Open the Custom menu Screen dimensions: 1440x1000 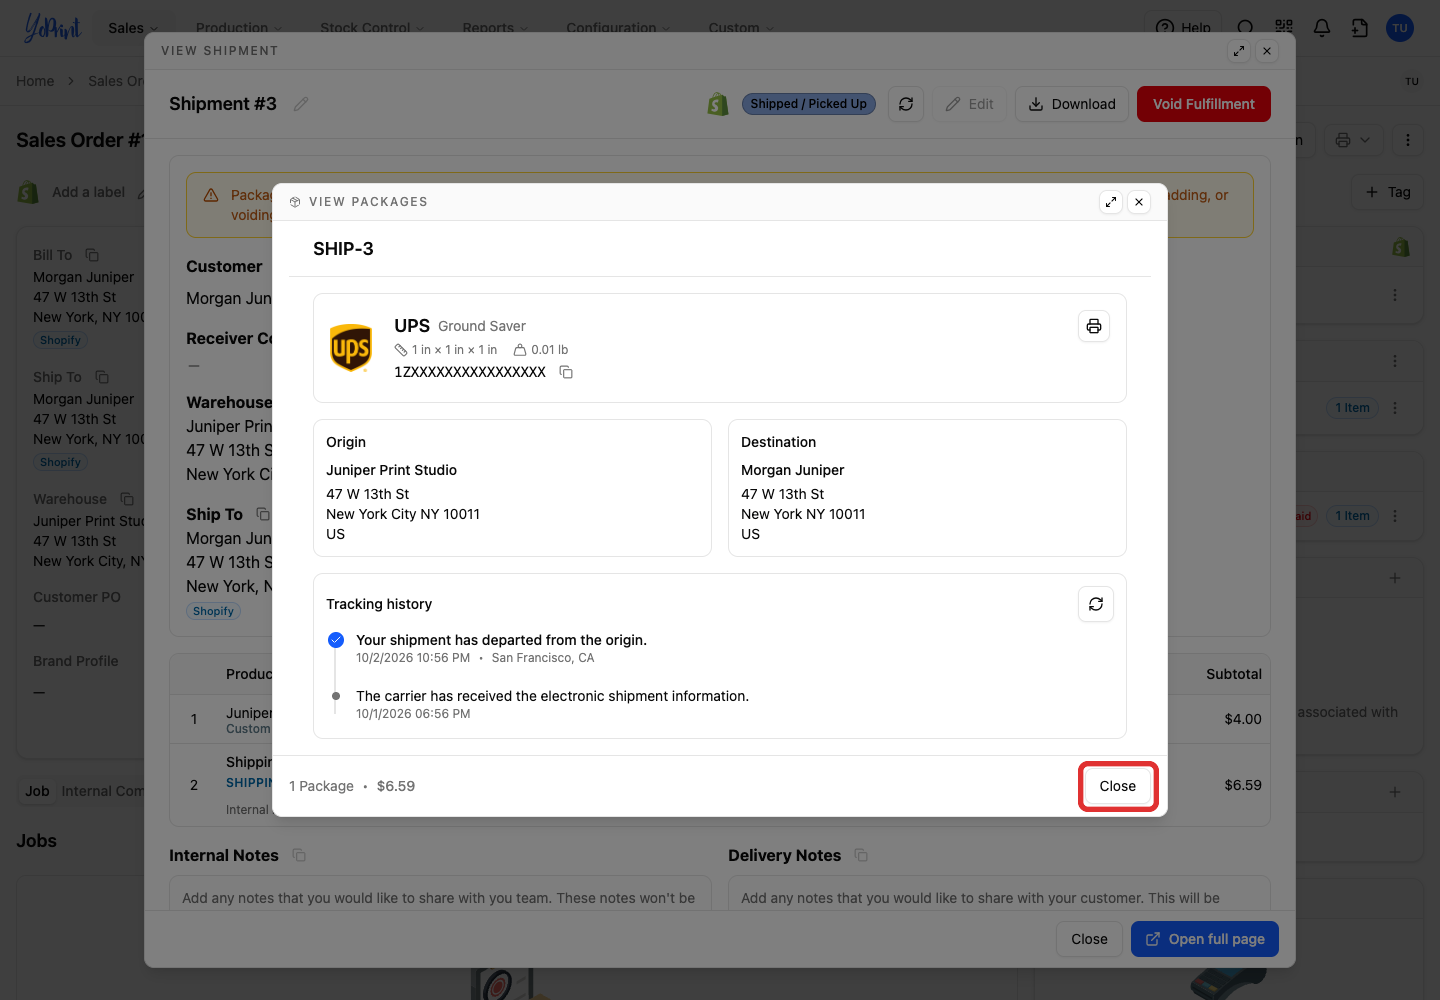(x=741, y=28)
